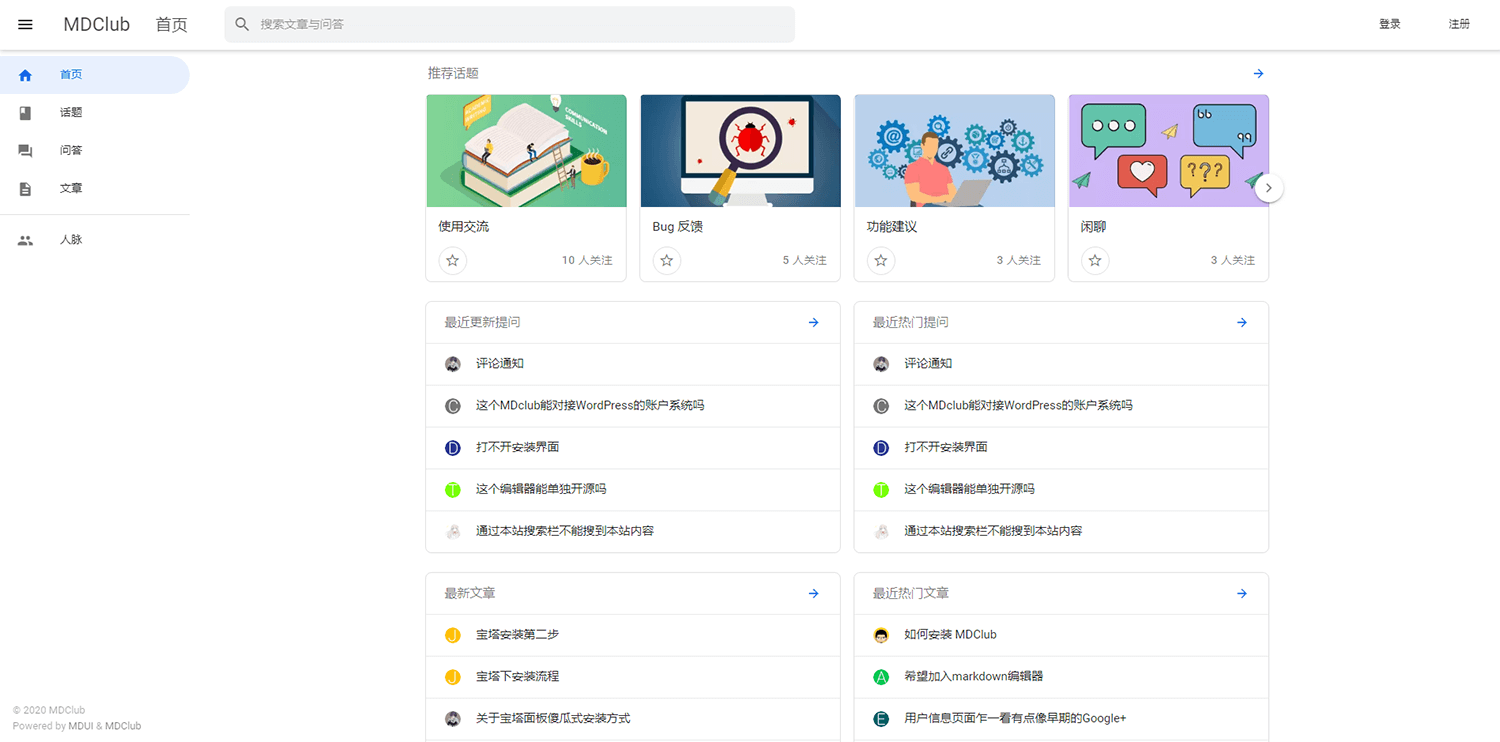
Task: Star the 功能建议 topic
Action: click(881, 260)
